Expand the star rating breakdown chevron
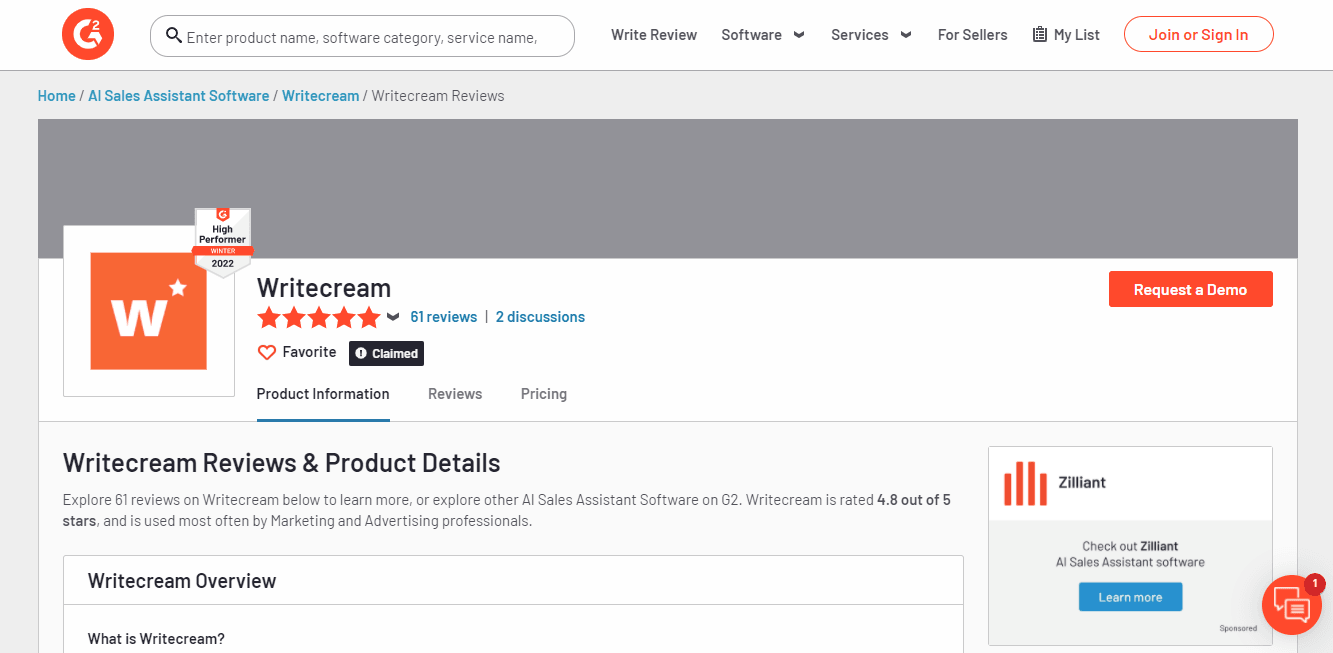Screen dimensions: 1333x653 pyautogui.click(x=393, y=317)
